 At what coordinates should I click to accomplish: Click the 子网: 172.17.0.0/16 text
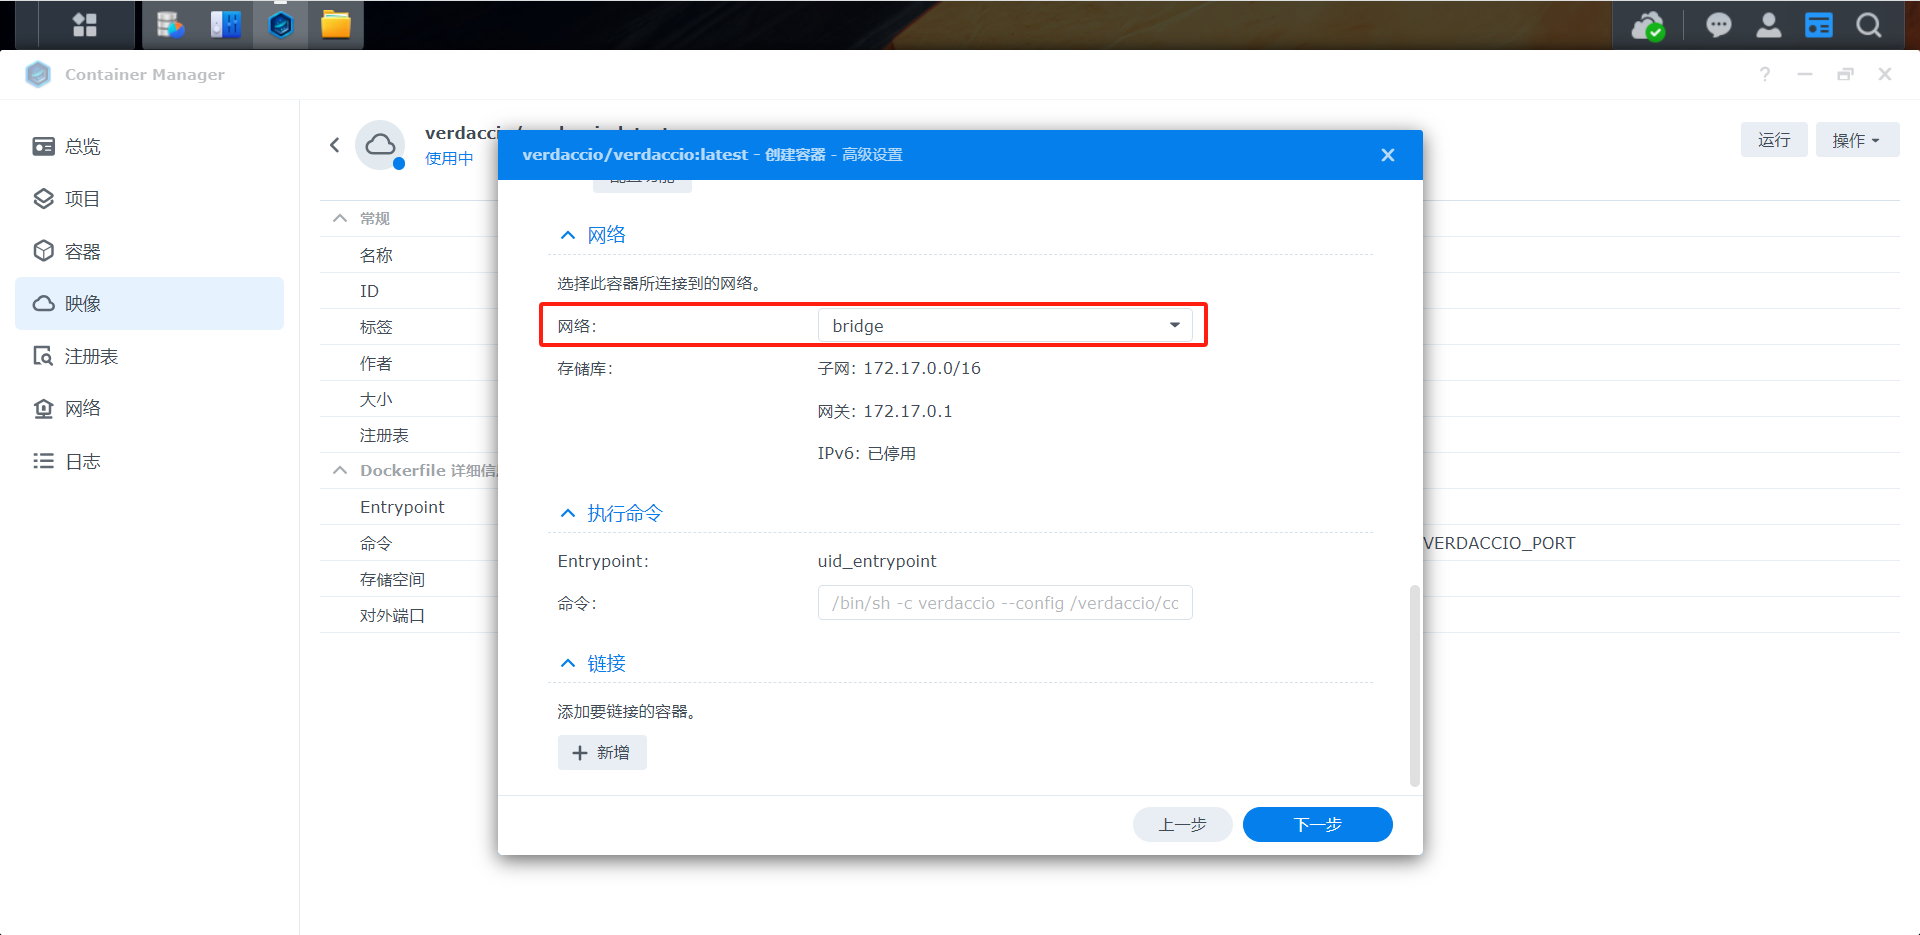899,368
